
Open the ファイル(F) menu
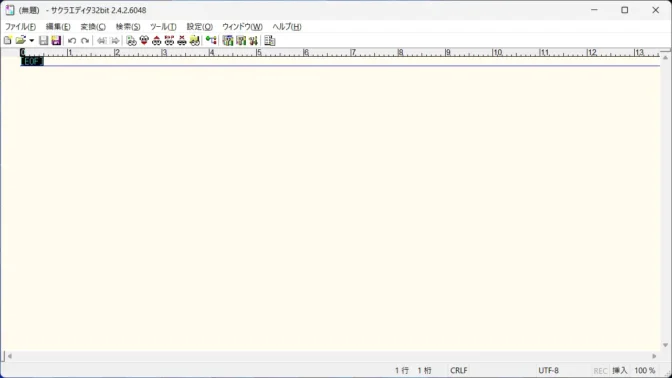tap(21, 27)
